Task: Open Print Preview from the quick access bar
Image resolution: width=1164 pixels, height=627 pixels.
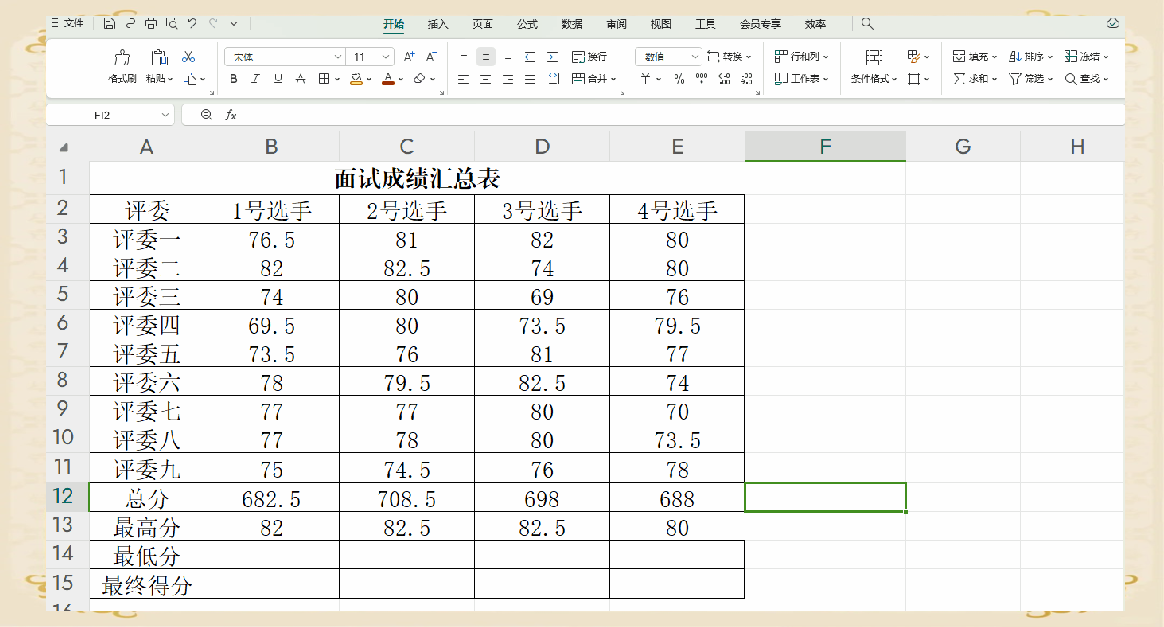Action: 171,24
